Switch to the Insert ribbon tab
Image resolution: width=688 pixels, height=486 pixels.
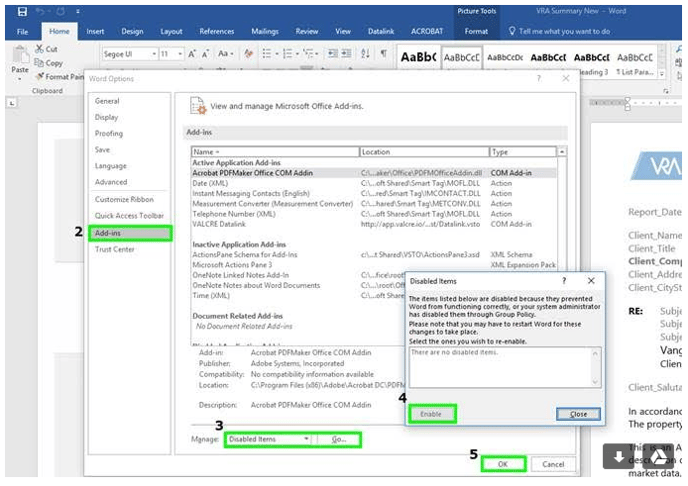pyautogui.click(x=95, y=31)
